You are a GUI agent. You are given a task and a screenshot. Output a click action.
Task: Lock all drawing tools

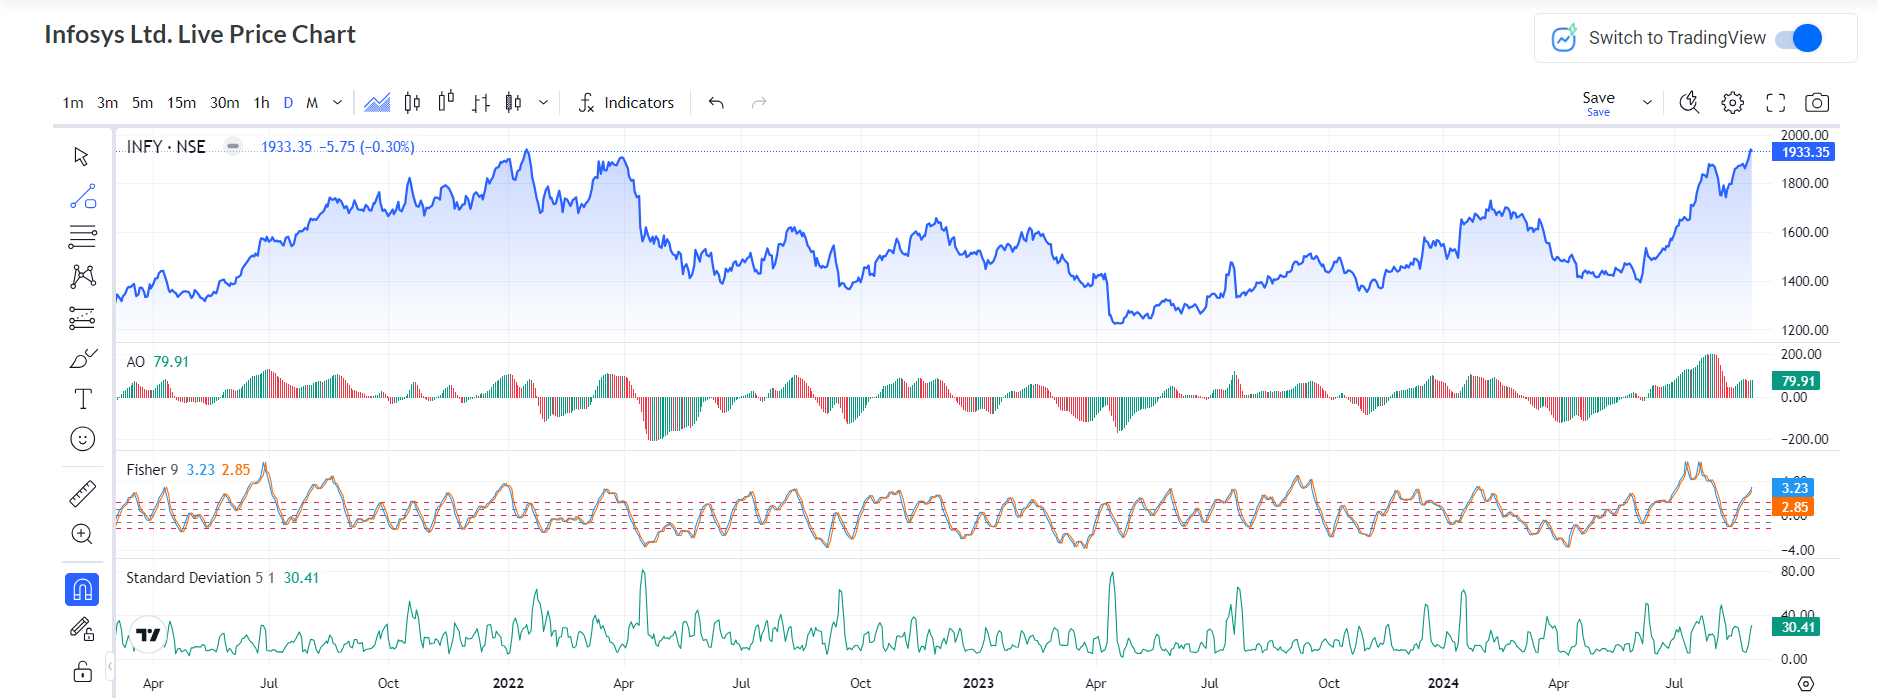82,671
